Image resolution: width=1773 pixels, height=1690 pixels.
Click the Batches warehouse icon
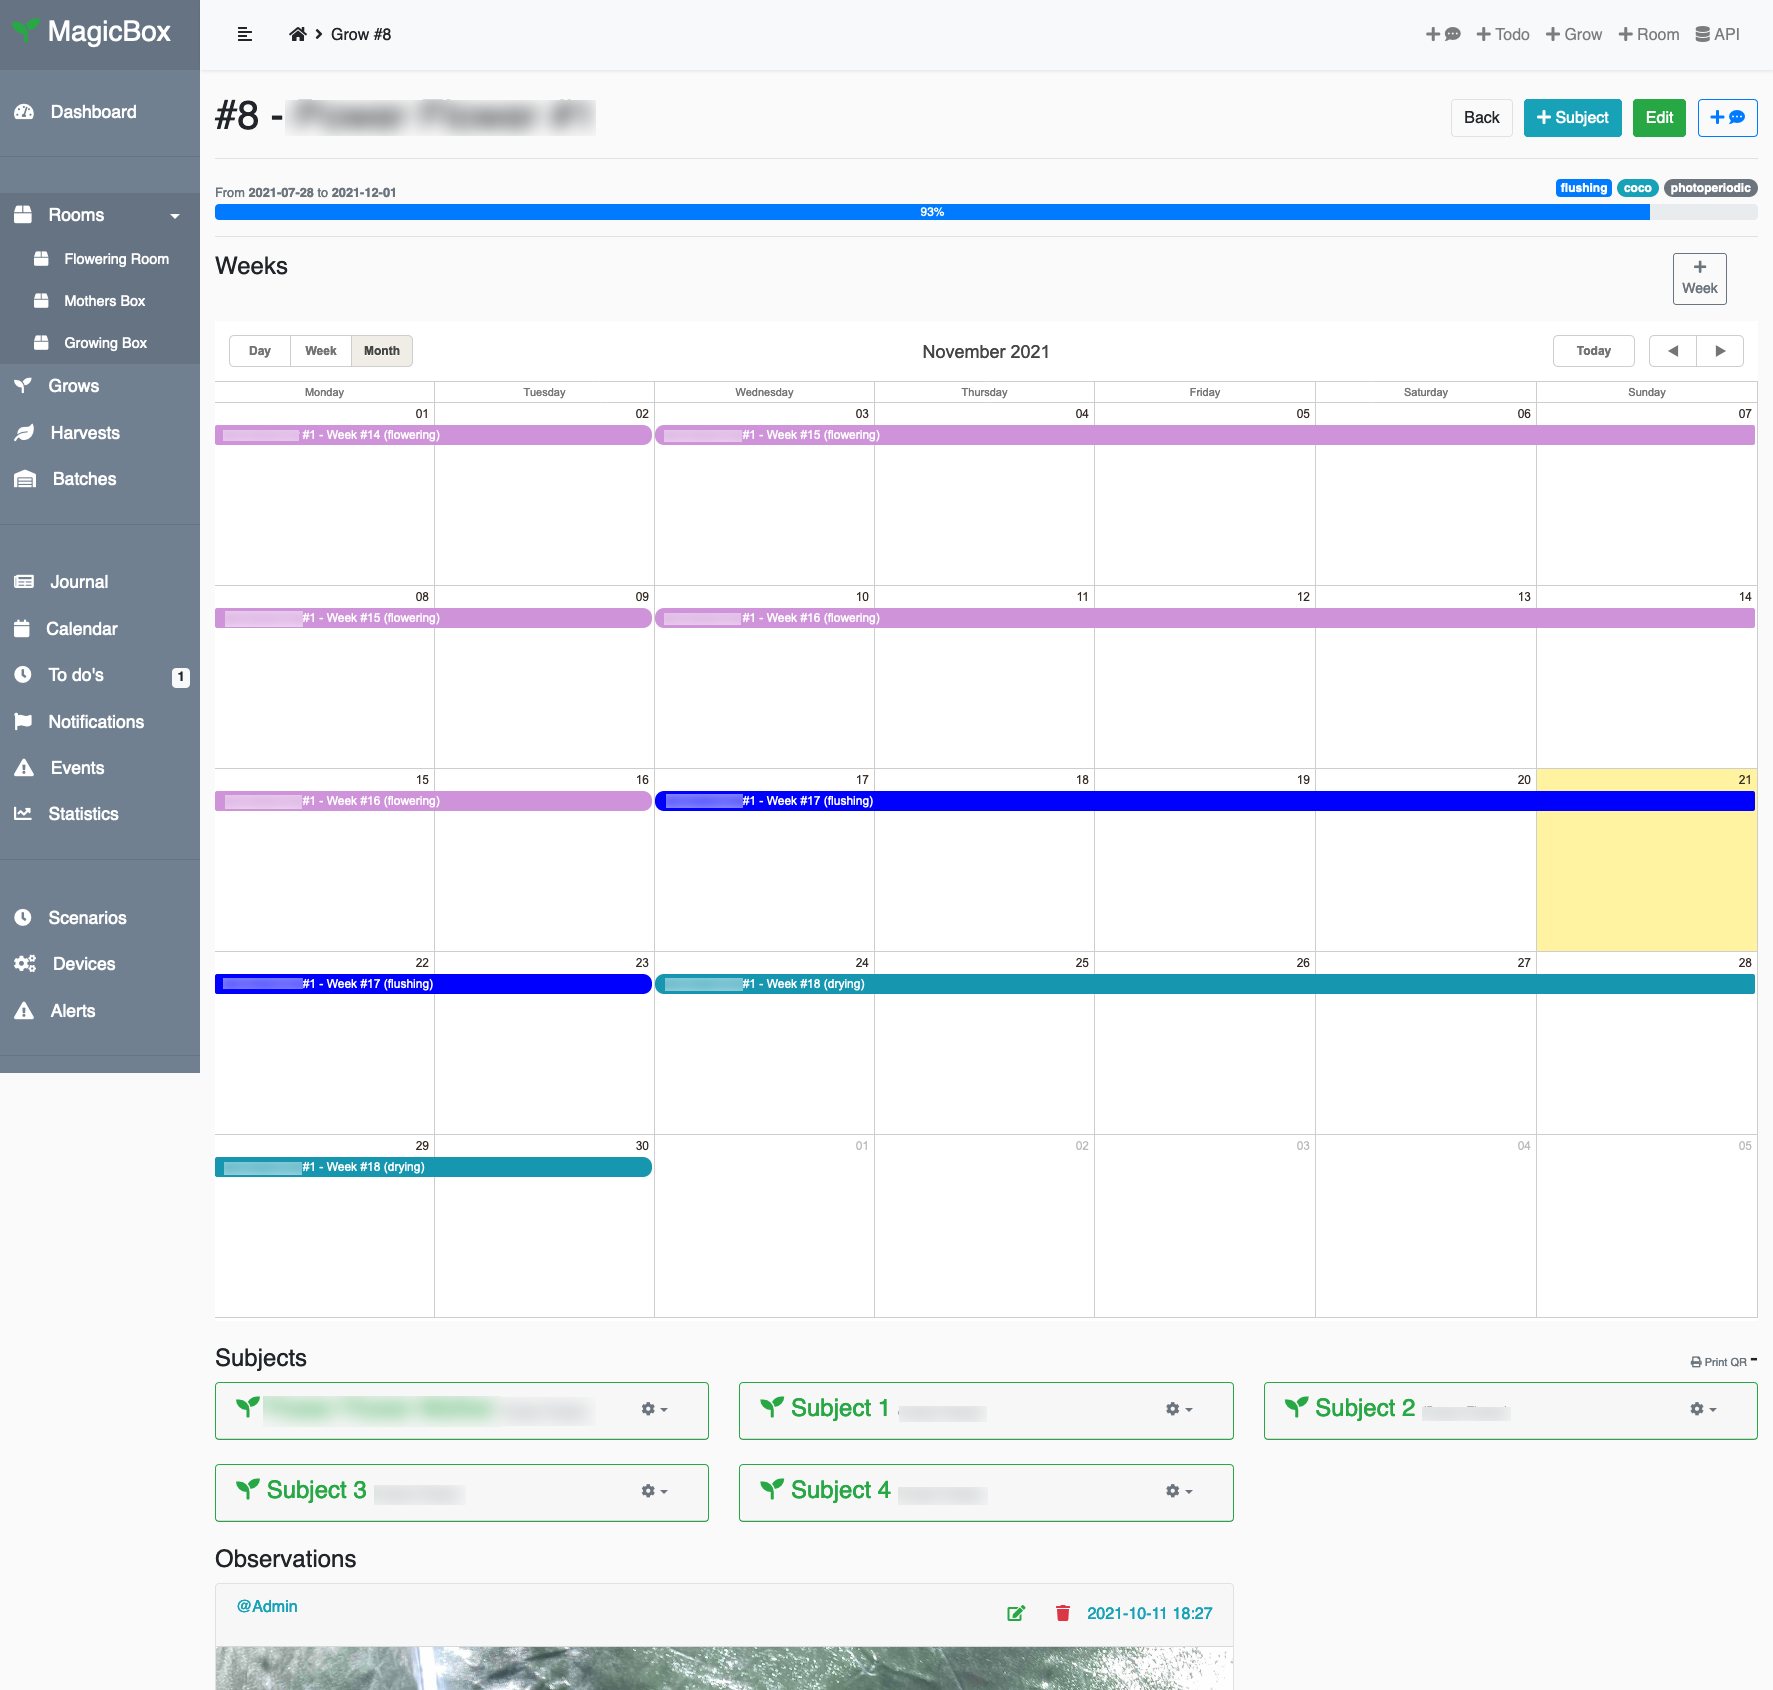[25, 479]
